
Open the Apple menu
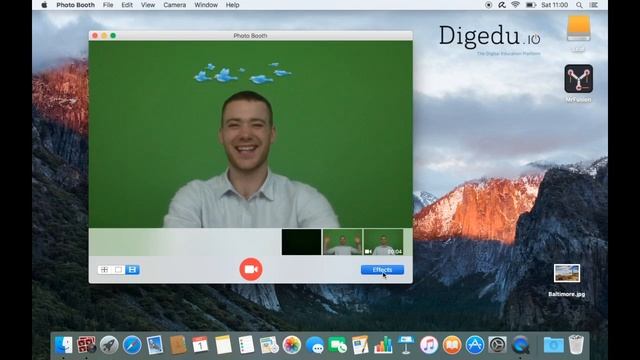[44, 5]
